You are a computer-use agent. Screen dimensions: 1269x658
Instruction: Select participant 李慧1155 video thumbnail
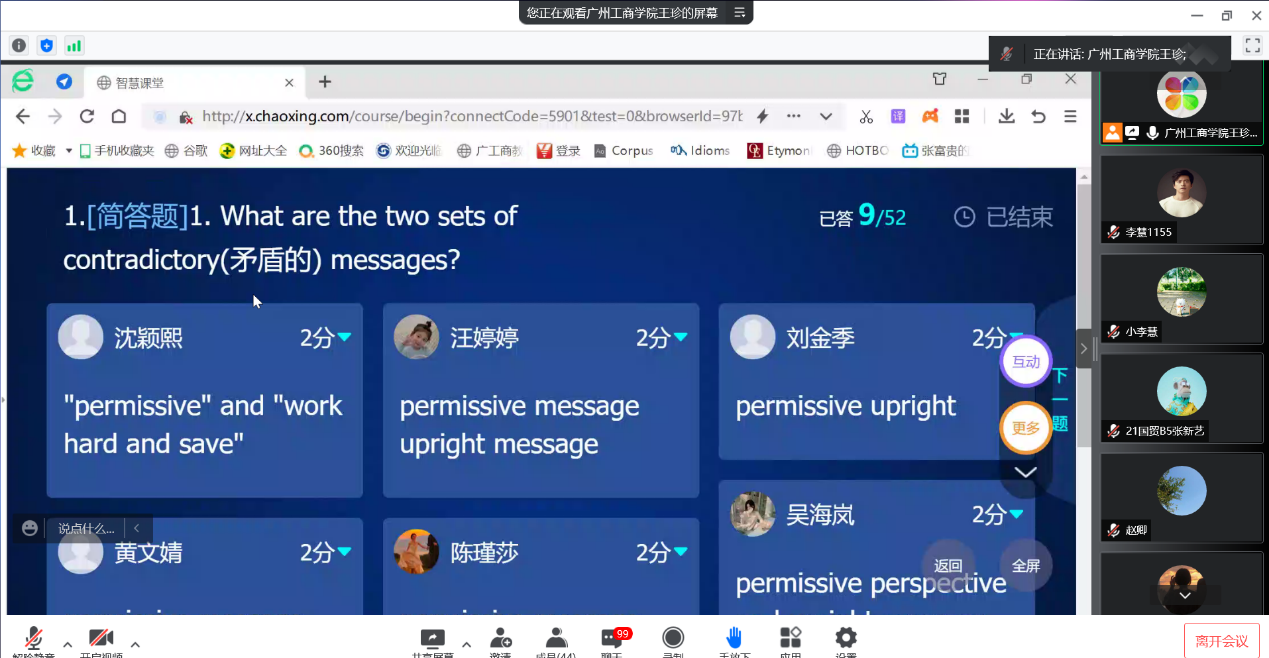1181,200
